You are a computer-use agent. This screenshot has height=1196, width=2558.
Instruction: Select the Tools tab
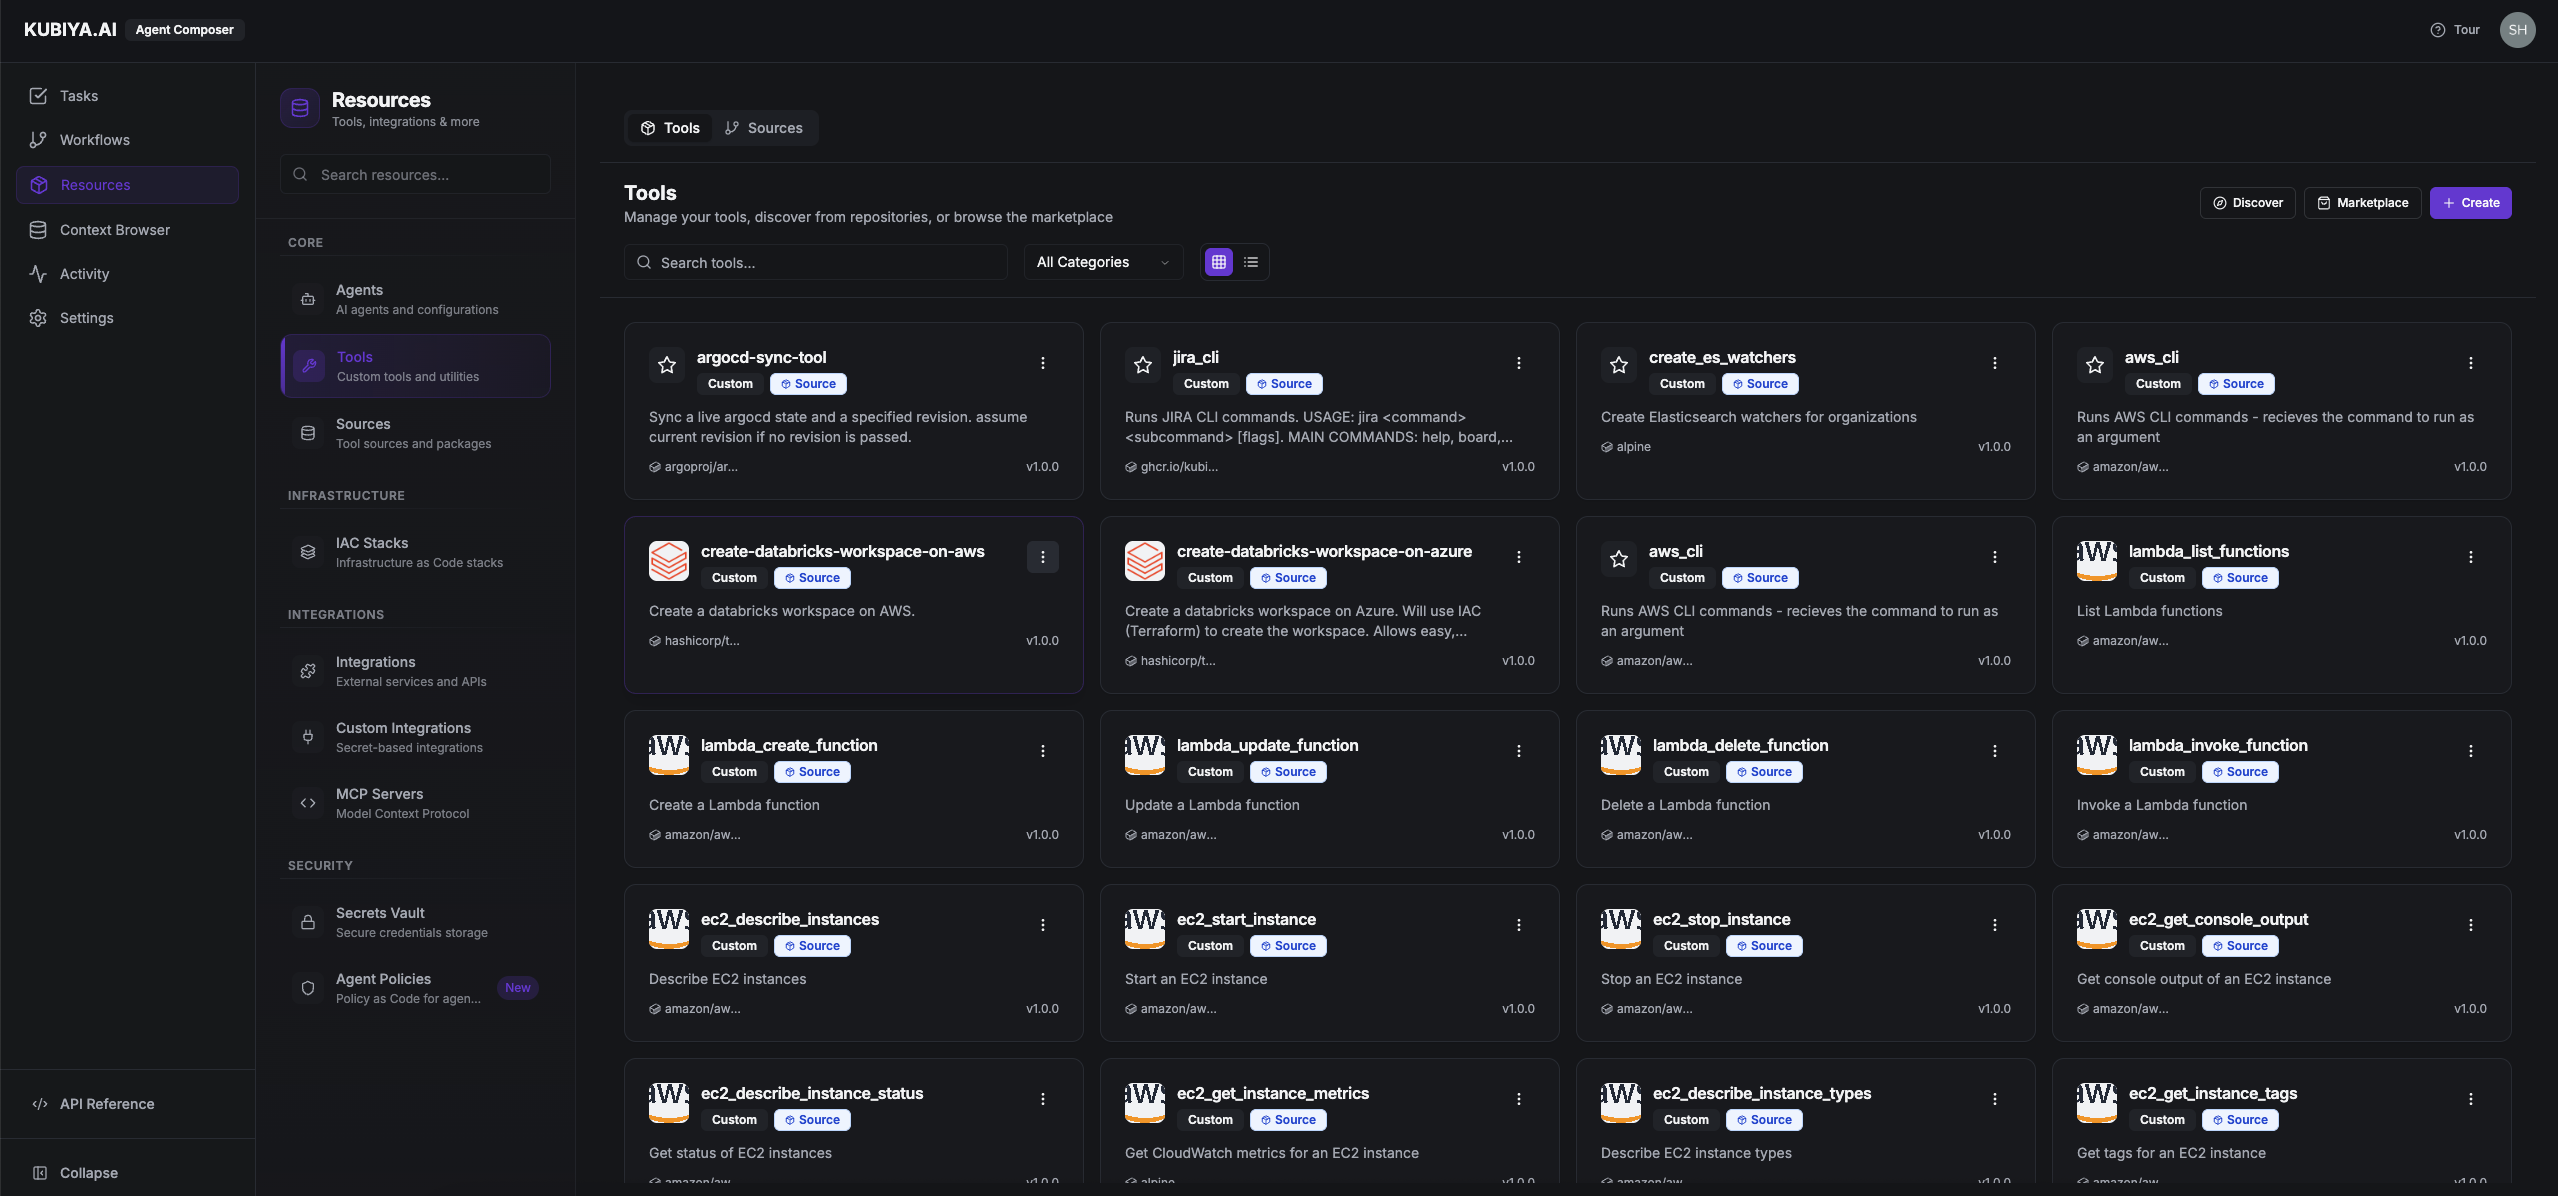tap(670, 128)
